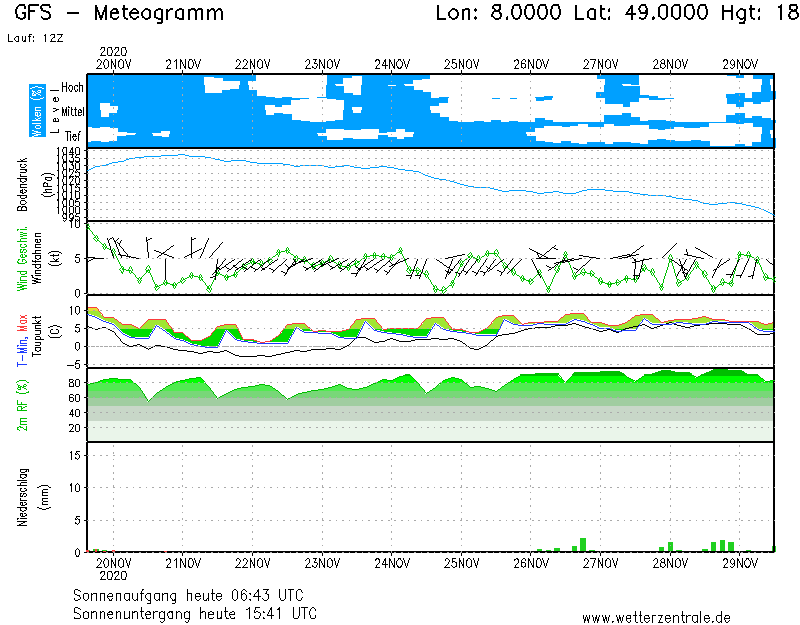This screenshot has width=800, height=625.
Task: Click '23NOV' on the top date axis
Action: point(322,65)
